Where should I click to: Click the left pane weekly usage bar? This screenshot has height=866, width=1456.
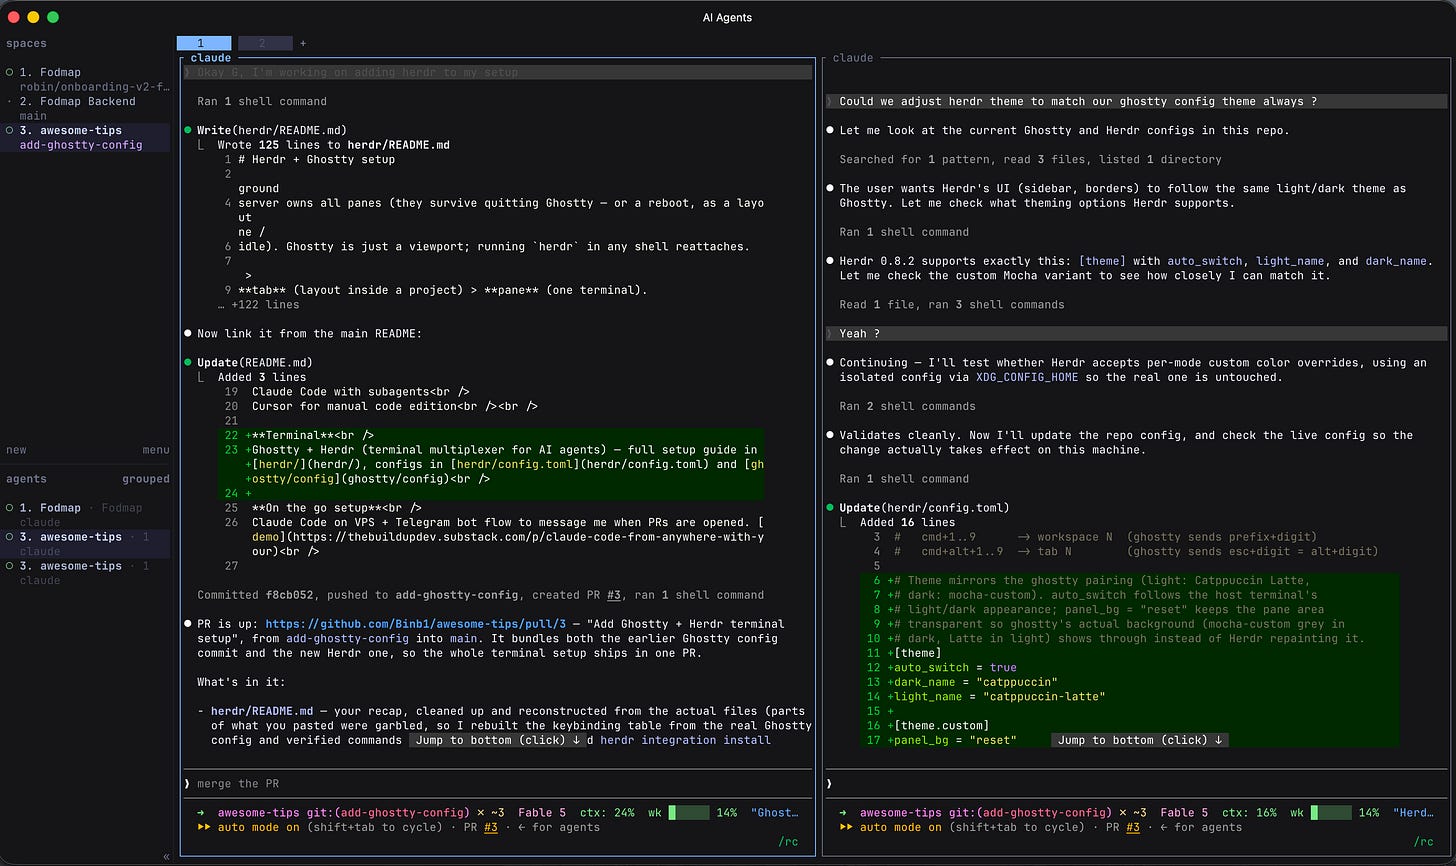click(x=688, y=813)
